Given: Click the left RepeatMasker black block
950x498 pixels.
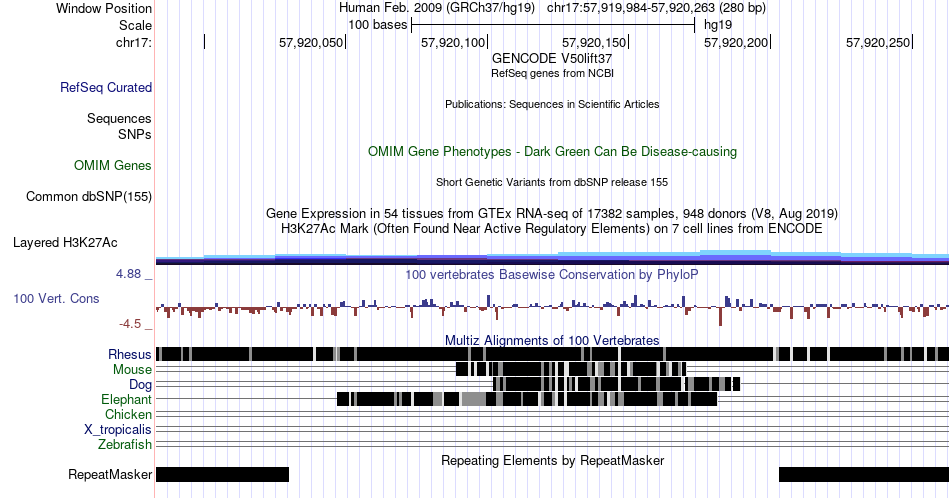Looking at the screenshot, I should pos(222,474).
